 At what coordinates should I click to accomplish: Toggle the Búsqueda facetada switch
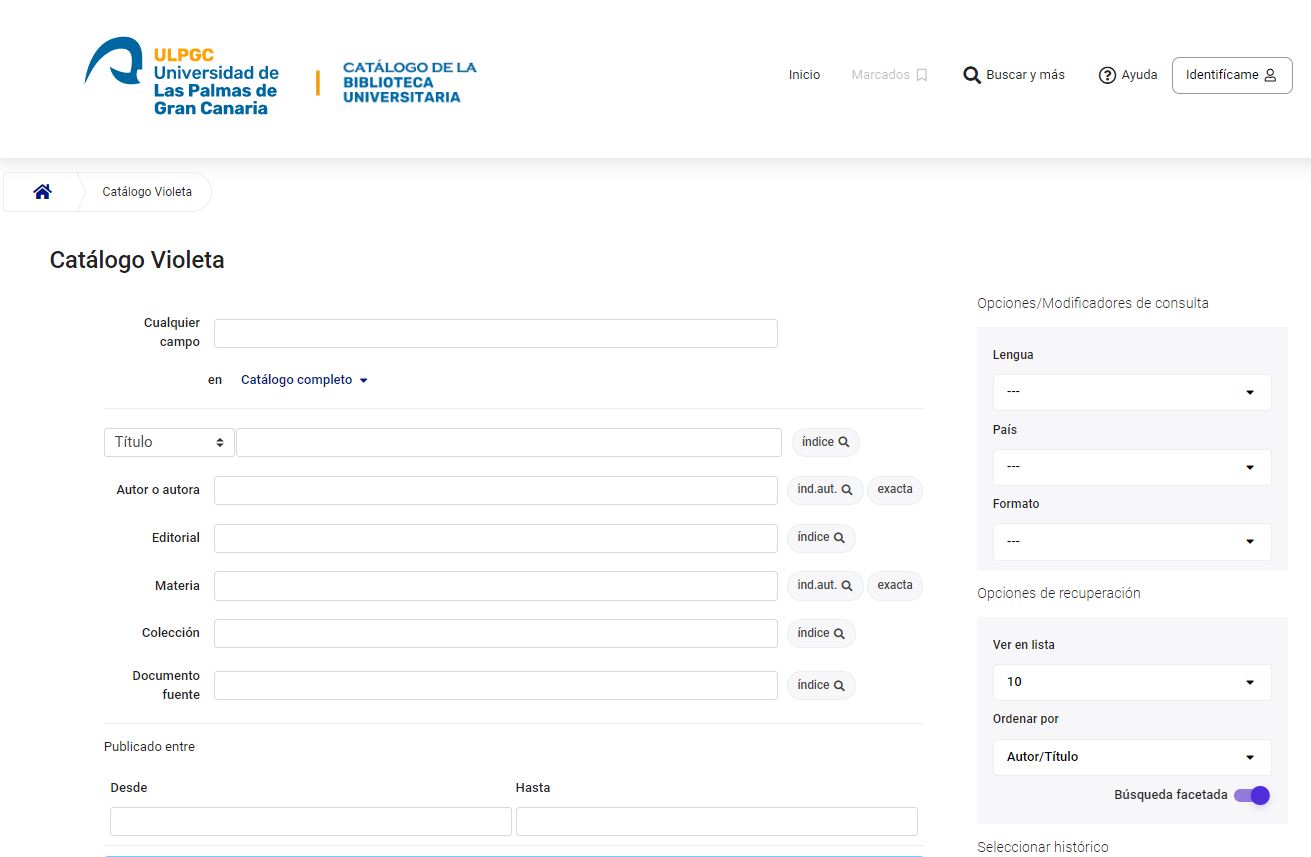pos(1251,795)
